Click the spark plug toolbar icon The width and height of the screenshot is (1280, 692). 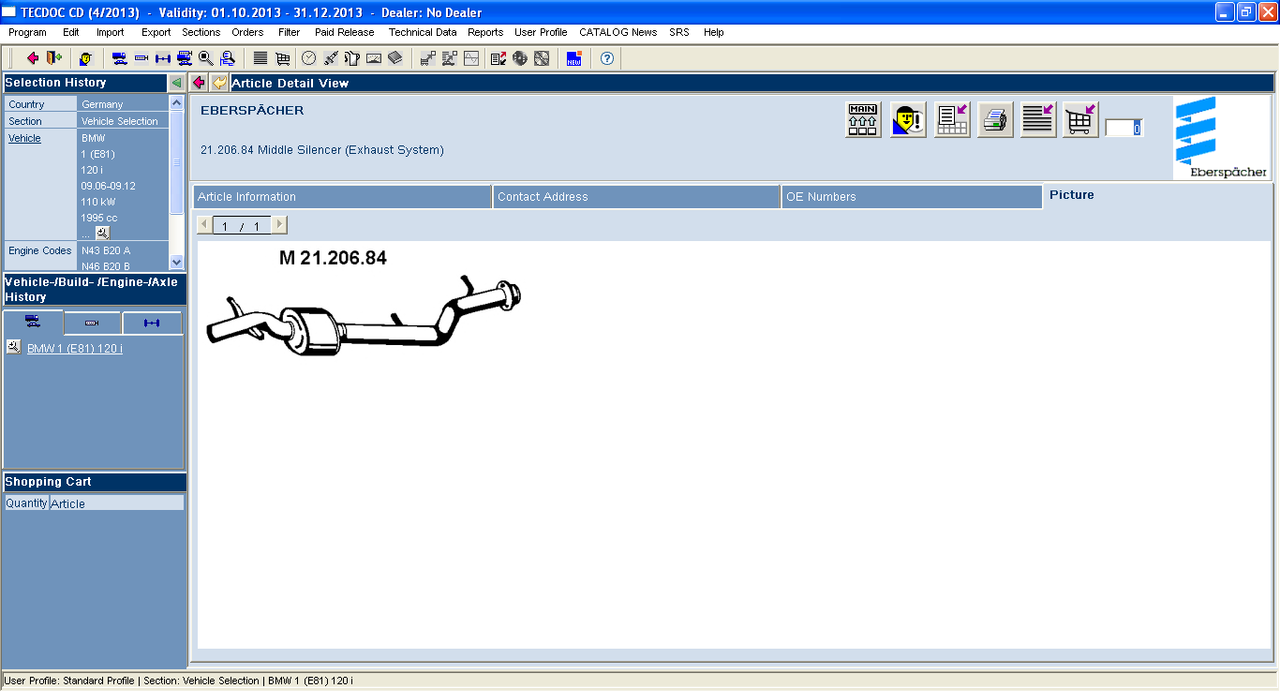coord(330,58)
